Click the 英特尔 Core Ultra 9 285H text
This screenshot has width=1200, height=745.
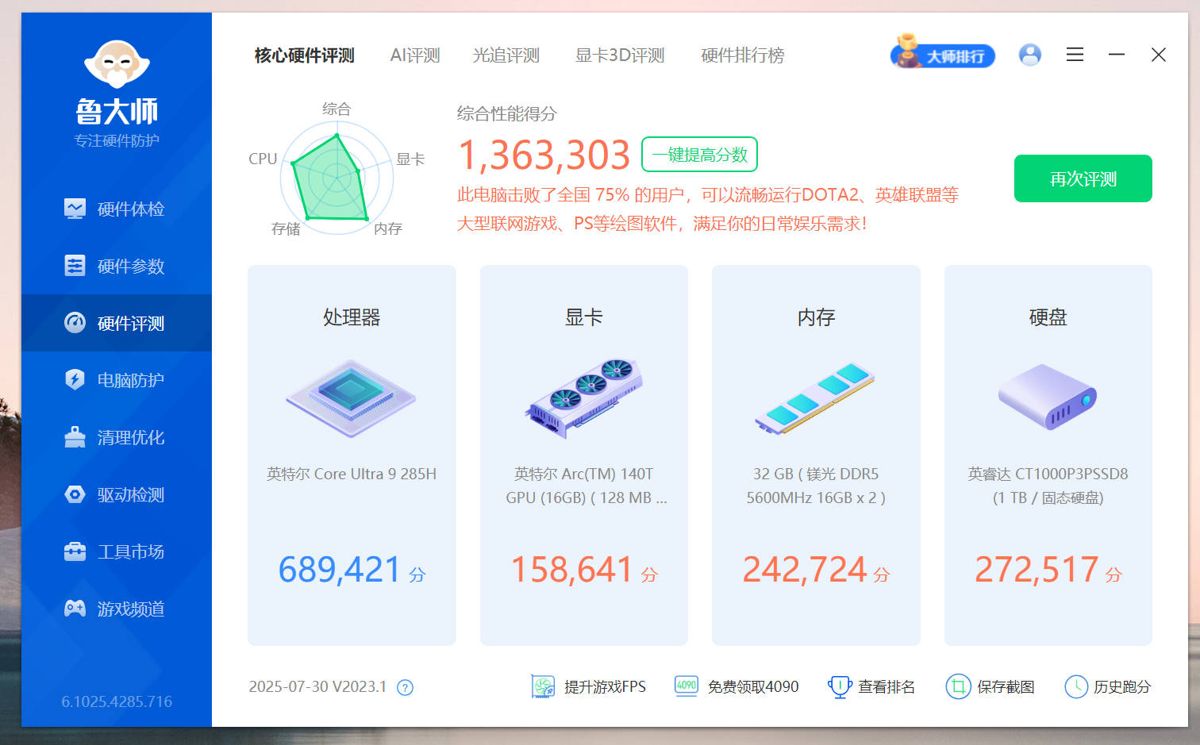(351, 474)
